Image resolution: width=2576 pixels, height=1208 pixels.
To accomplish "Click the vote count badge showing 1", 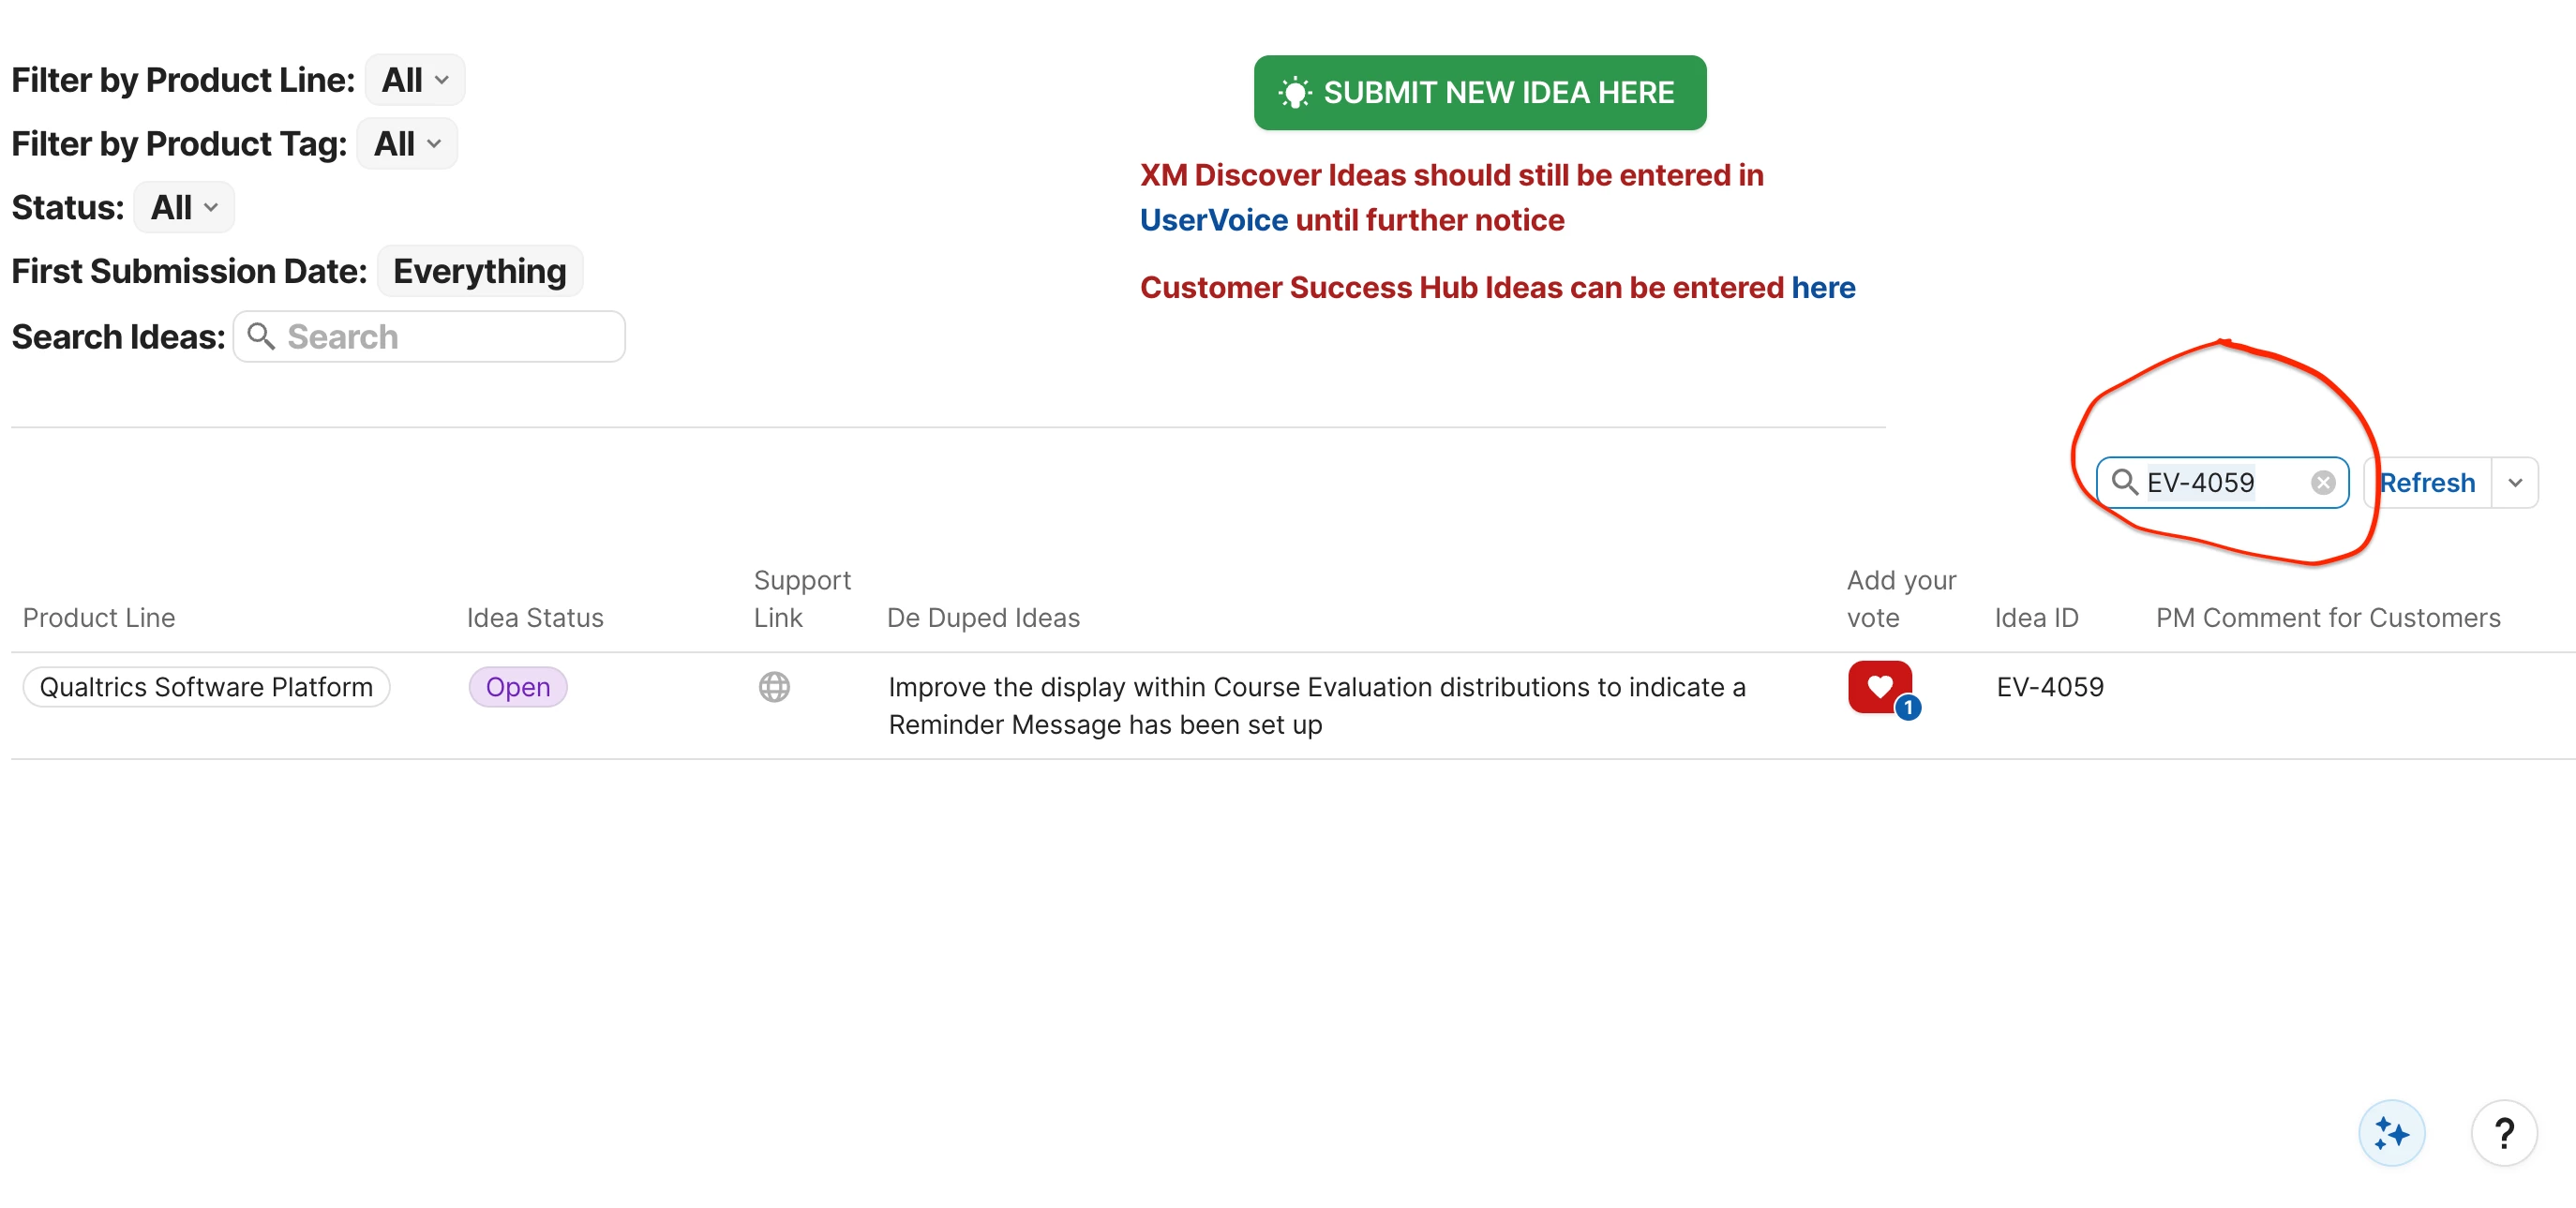I will pyautogui.click(x=1908, y=707).
